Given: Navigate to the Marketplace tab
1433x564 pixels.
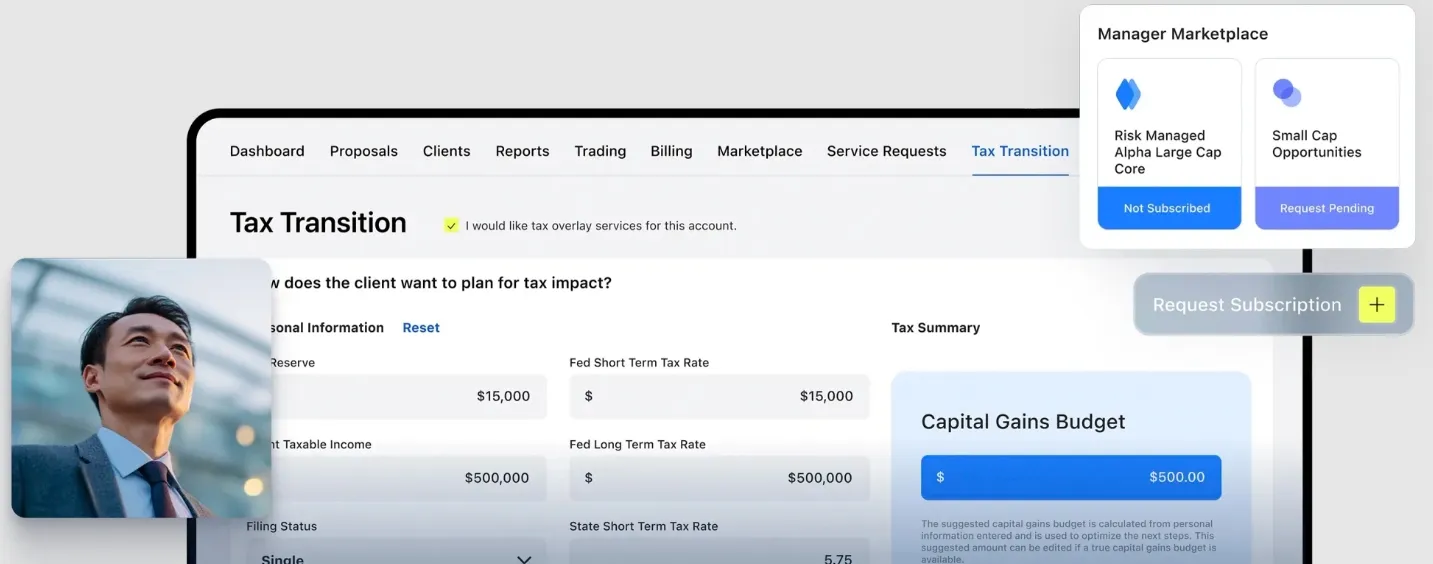Looking at the screenshot, I should (x=759, y=151).
